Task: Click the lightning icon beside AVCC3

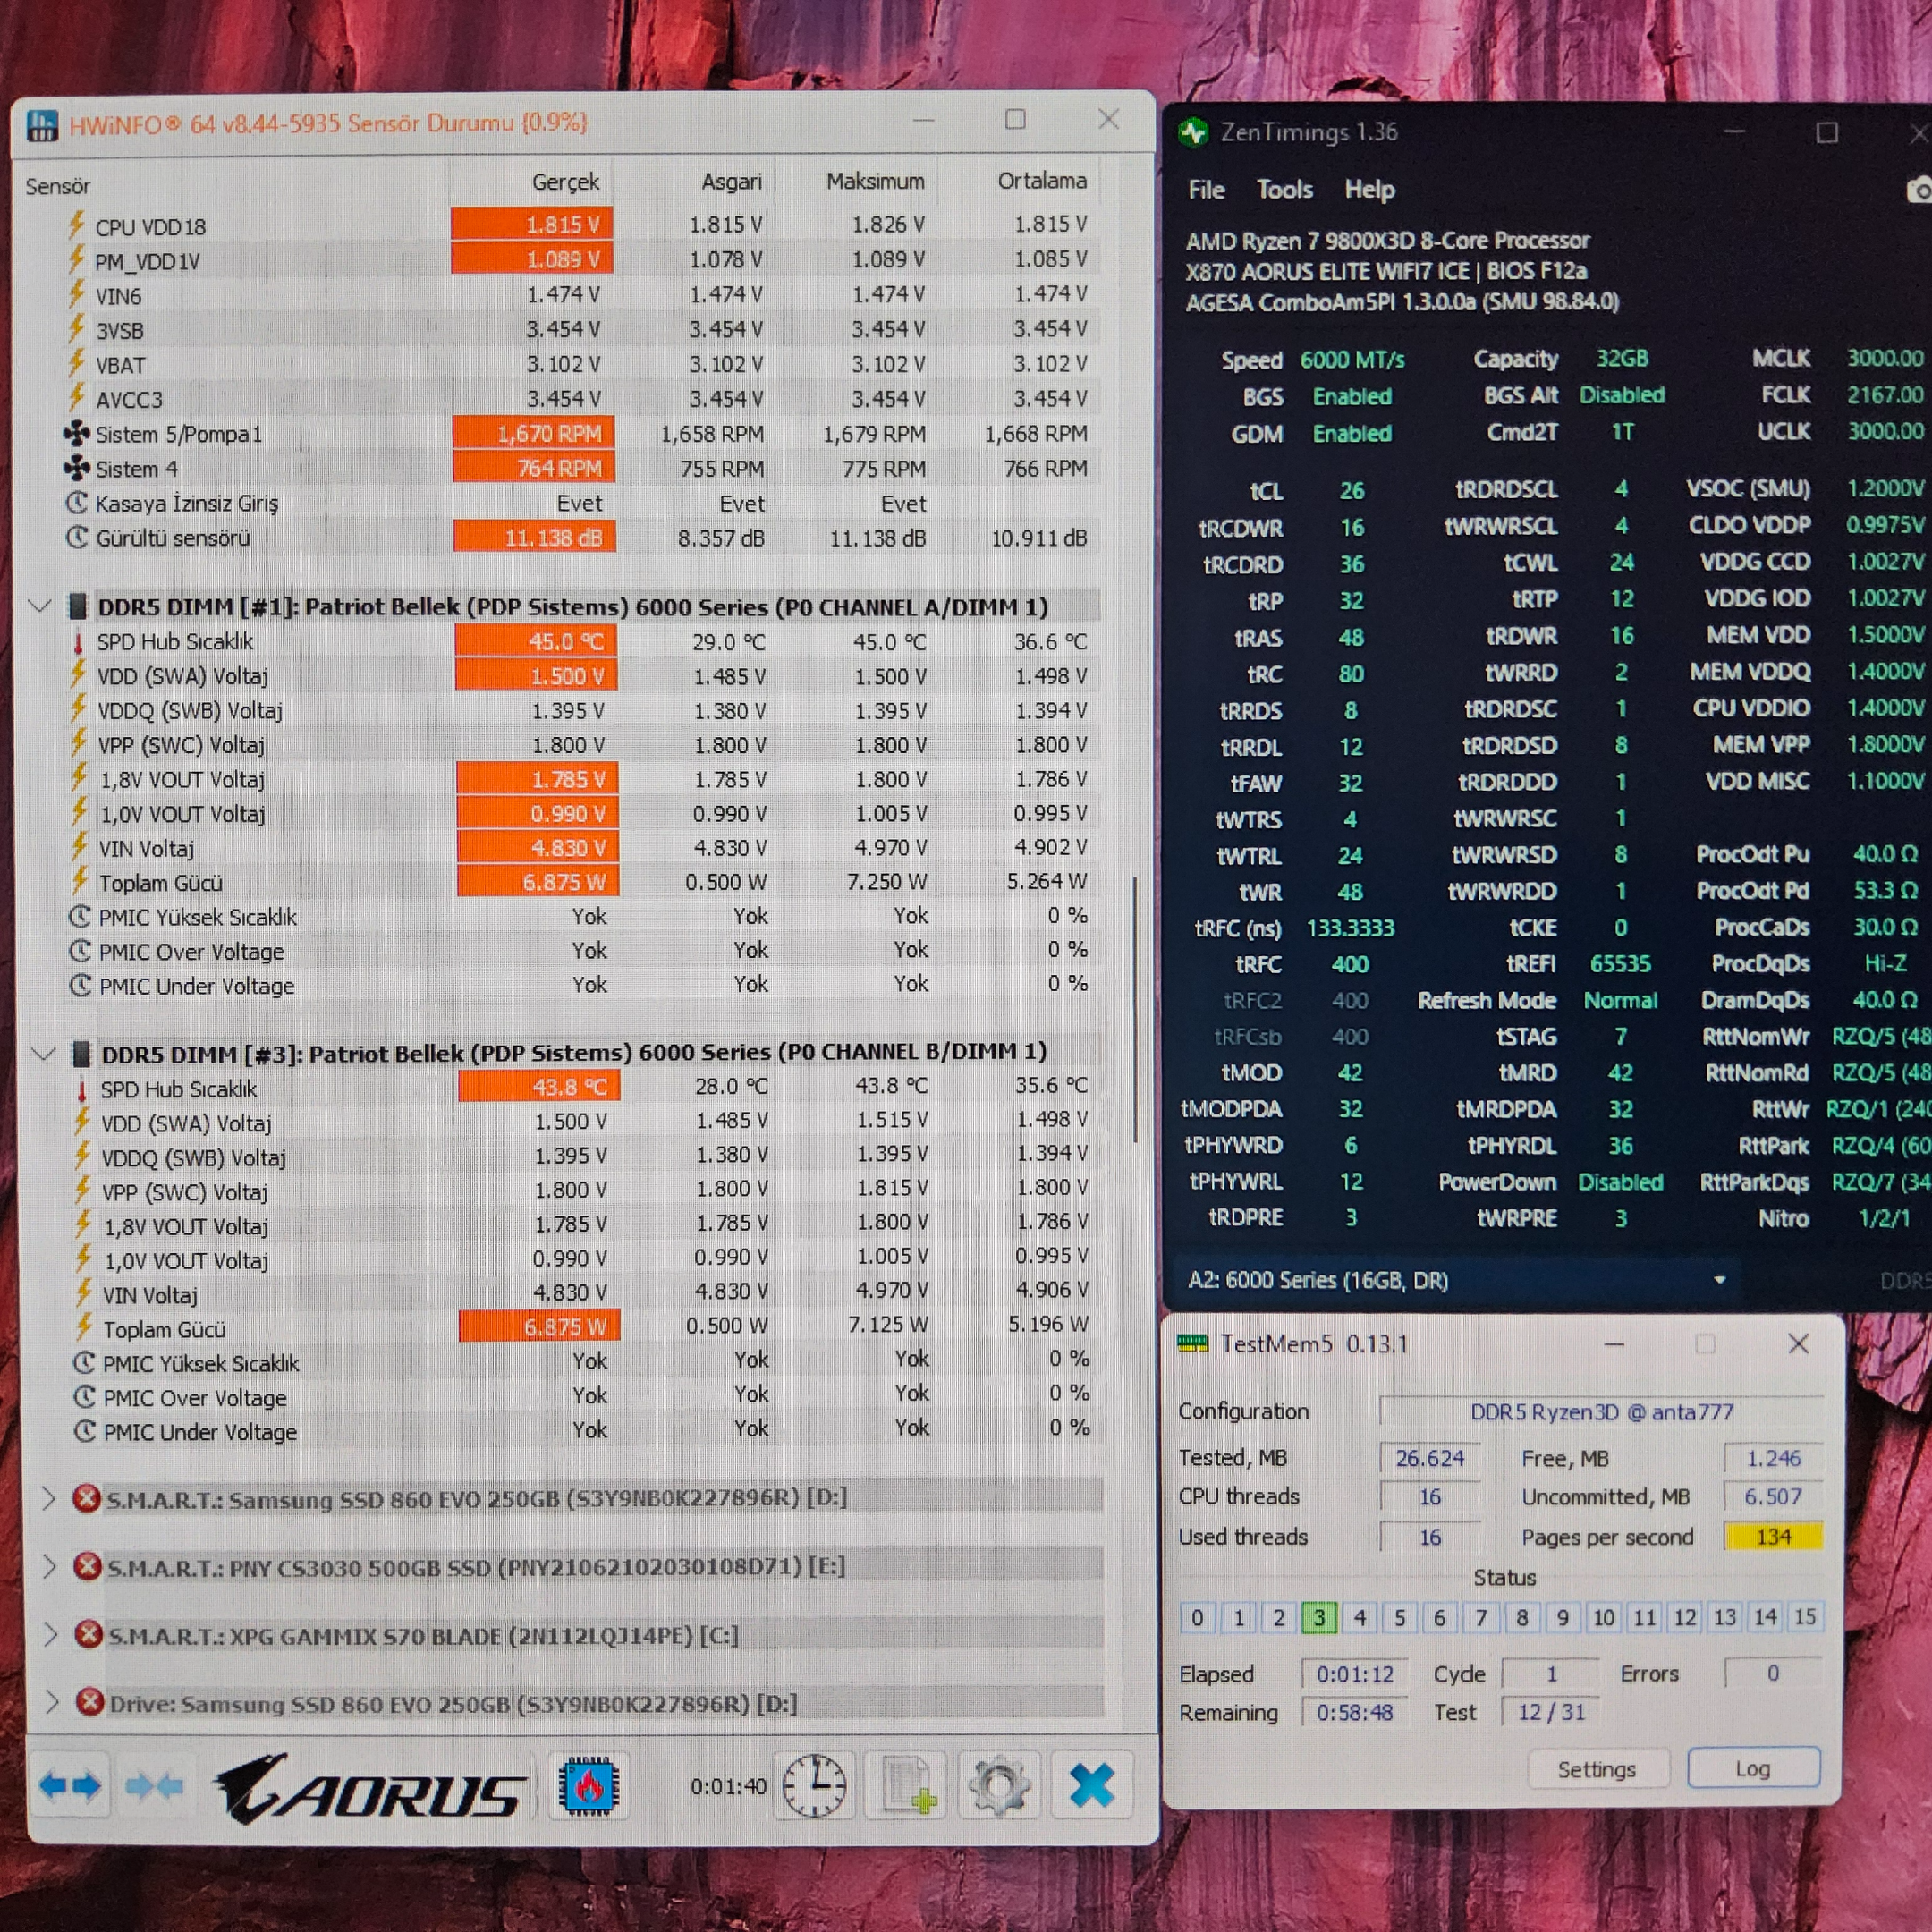Action: (76, 398)
